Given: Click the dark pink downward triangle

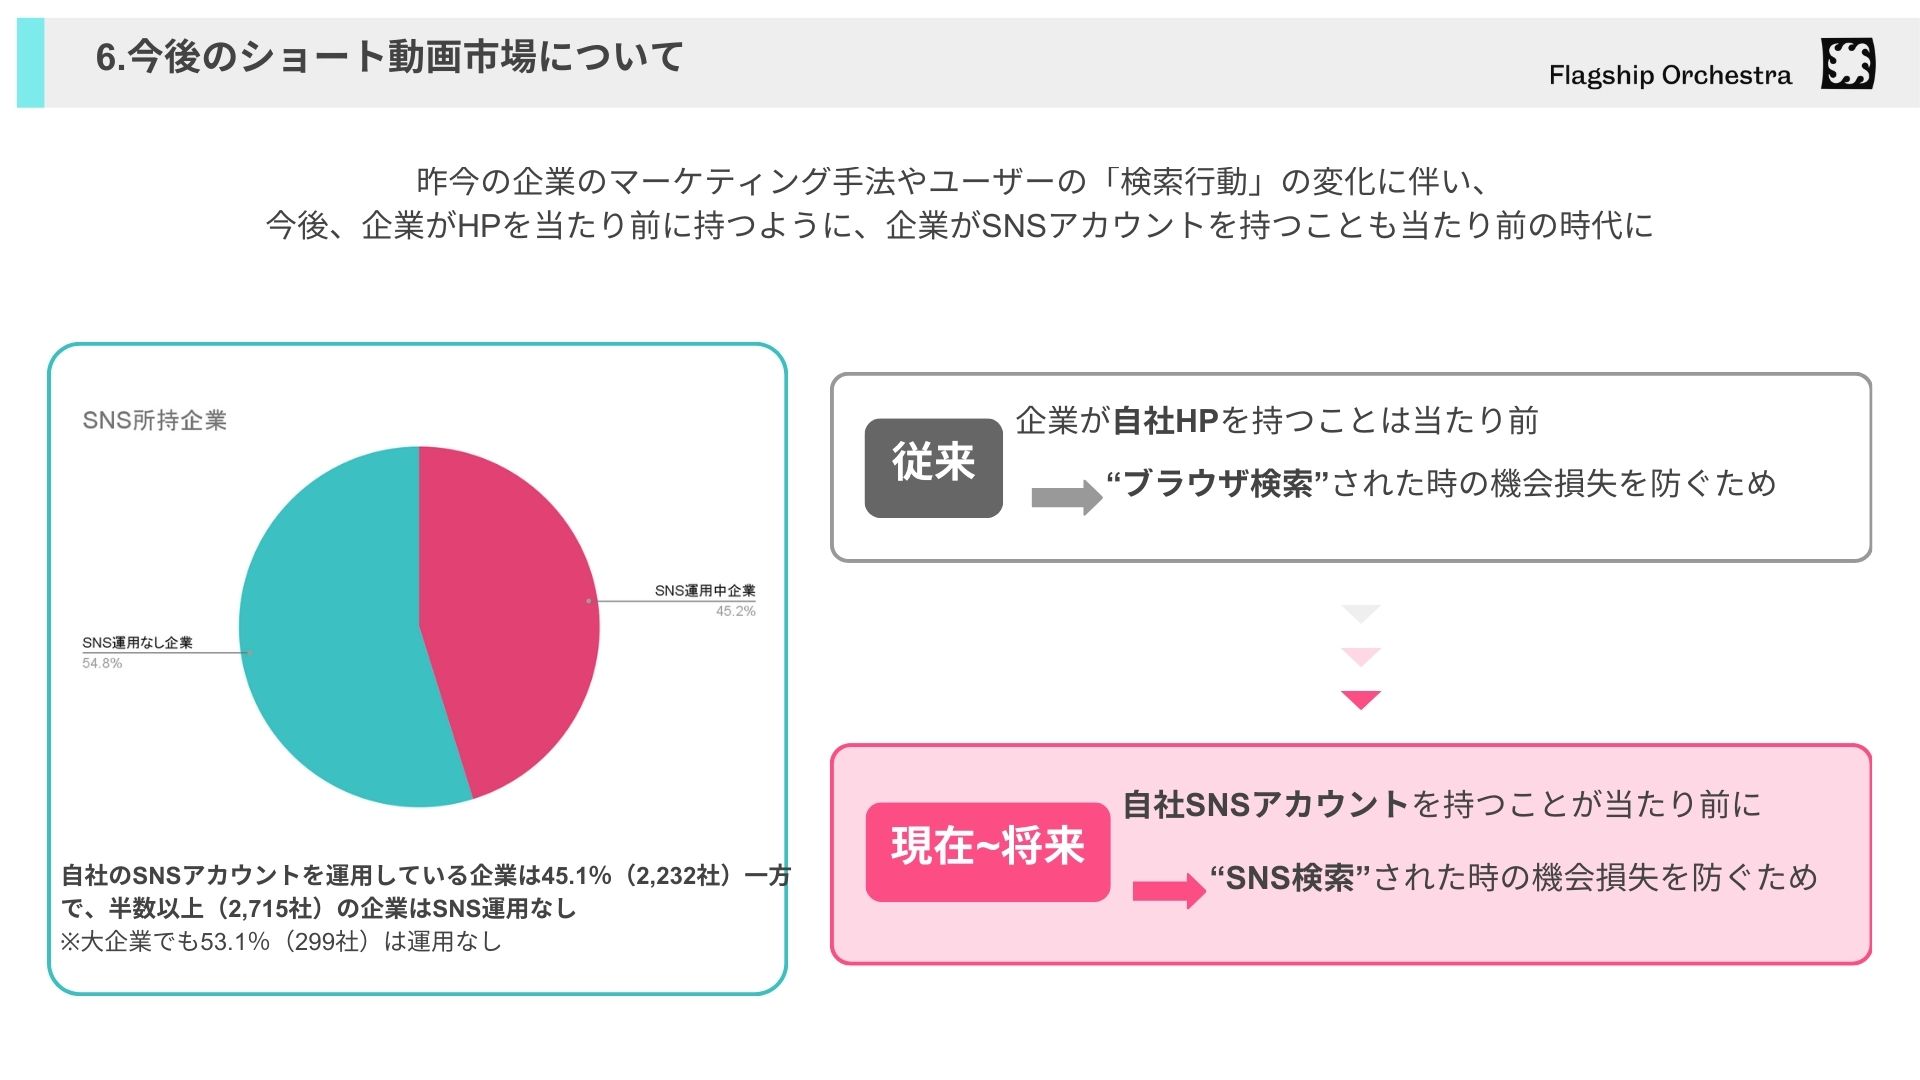Looking at the screenshot, I should 1360,699.
